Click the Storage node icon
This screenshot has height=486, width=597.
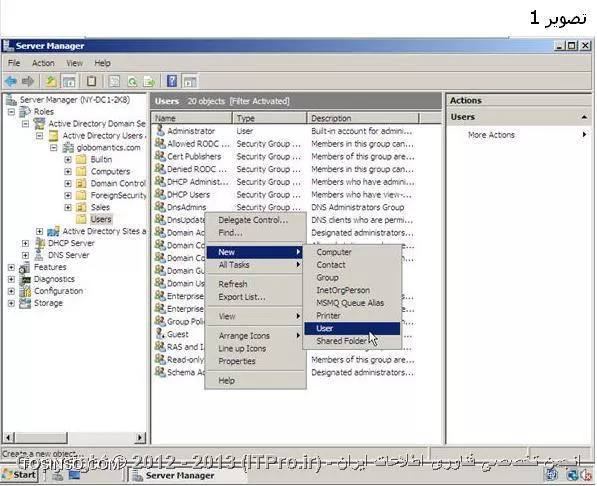25,303
